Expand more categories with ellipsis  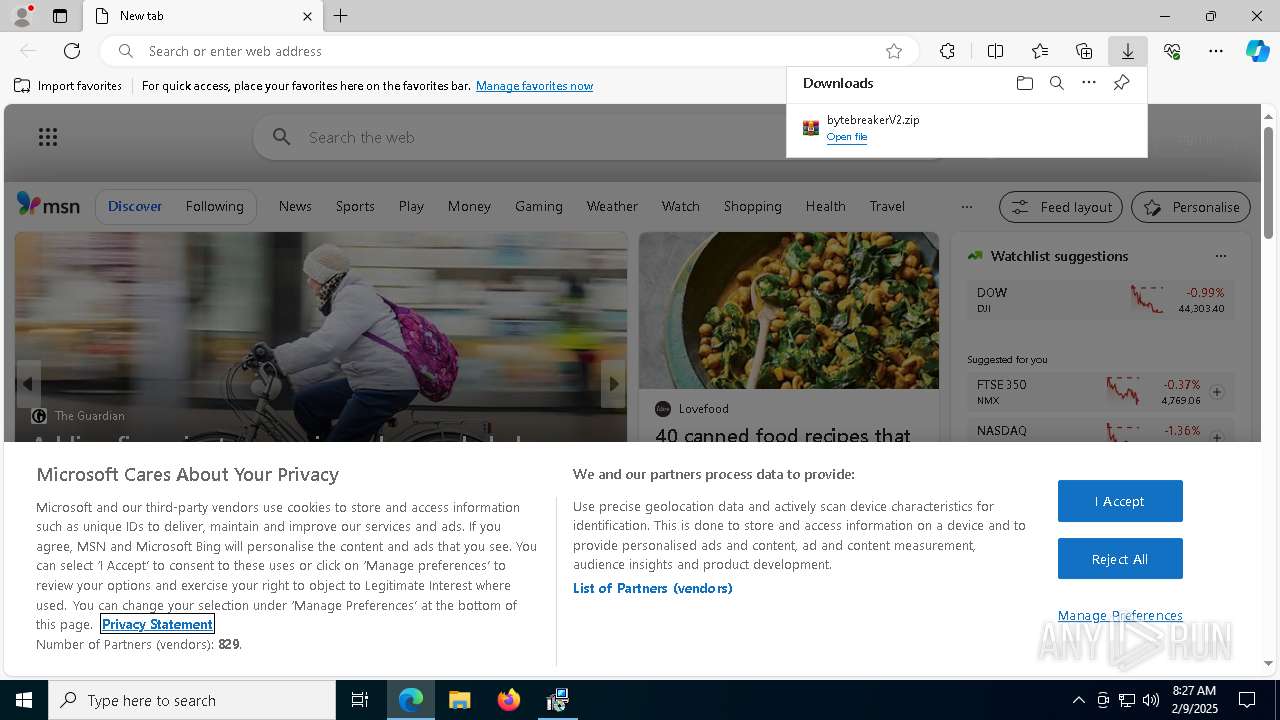[966, 207]
